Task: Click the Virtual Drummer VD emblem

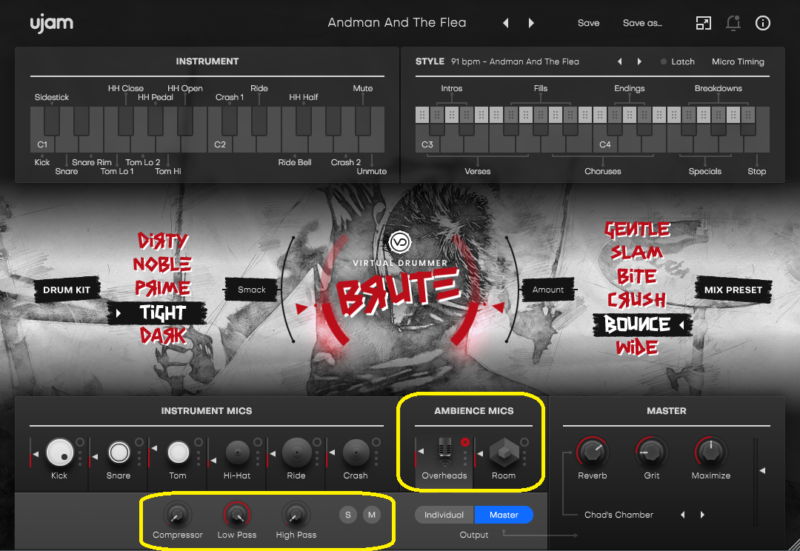Action: tap(399, 242)
